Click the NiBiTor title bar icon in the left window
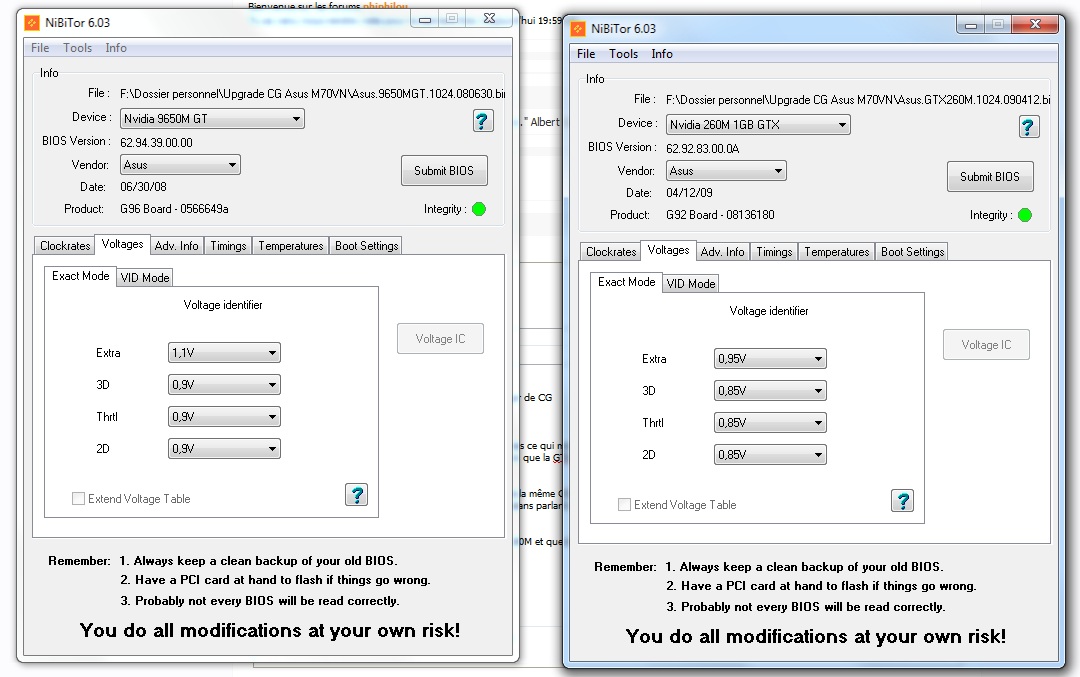Image resolution: width=1080 pixels, height=677 pixels. (32, 22)
